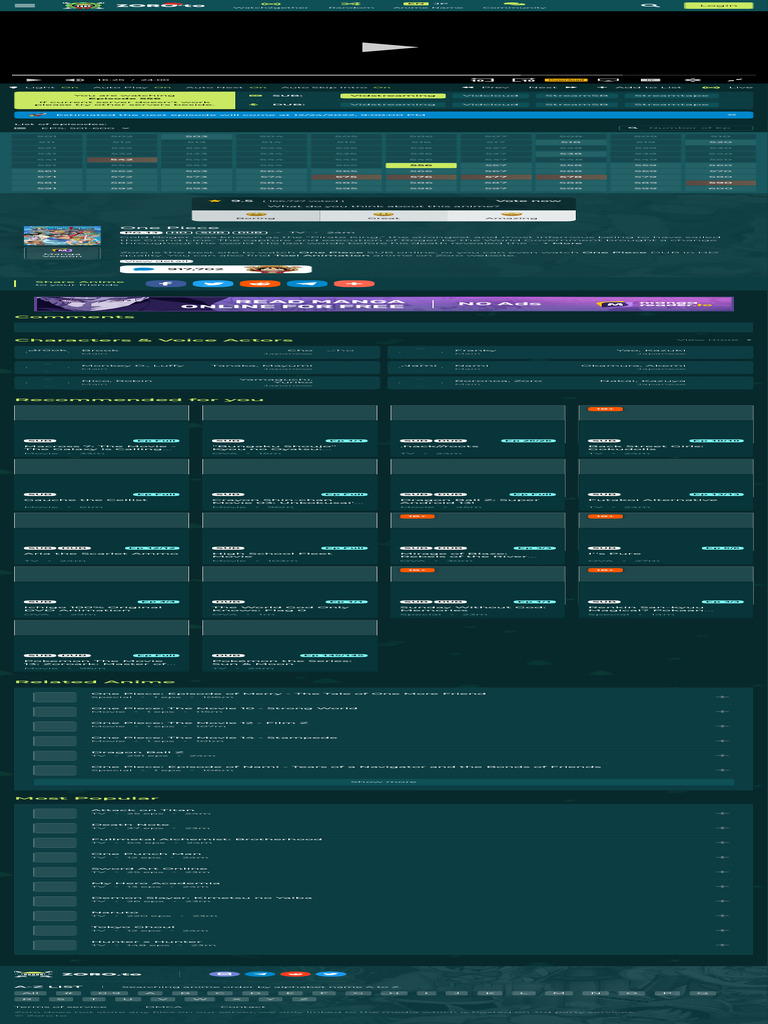The width and height of the screenshot is (768, 1024).
Task: Open footer Telegram icon
Action: 260,974
